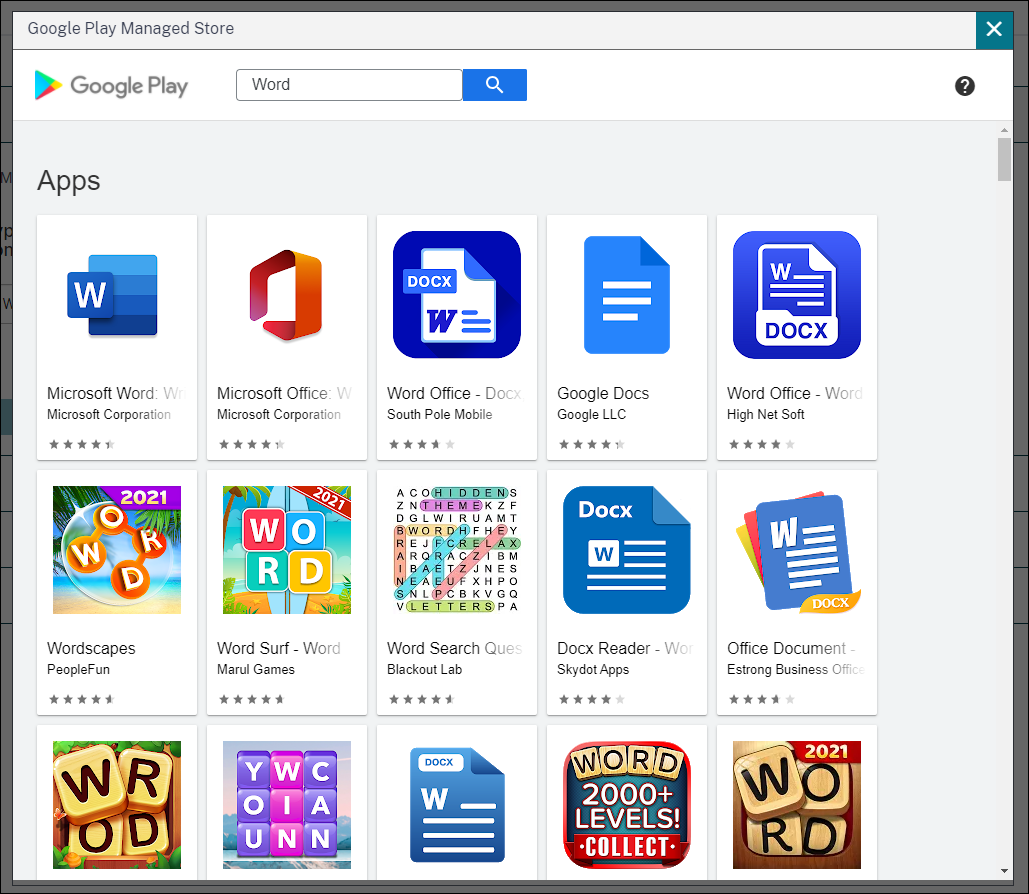Click the Google Play logo
Screen dimensions: 1029x894
point(111,85)
